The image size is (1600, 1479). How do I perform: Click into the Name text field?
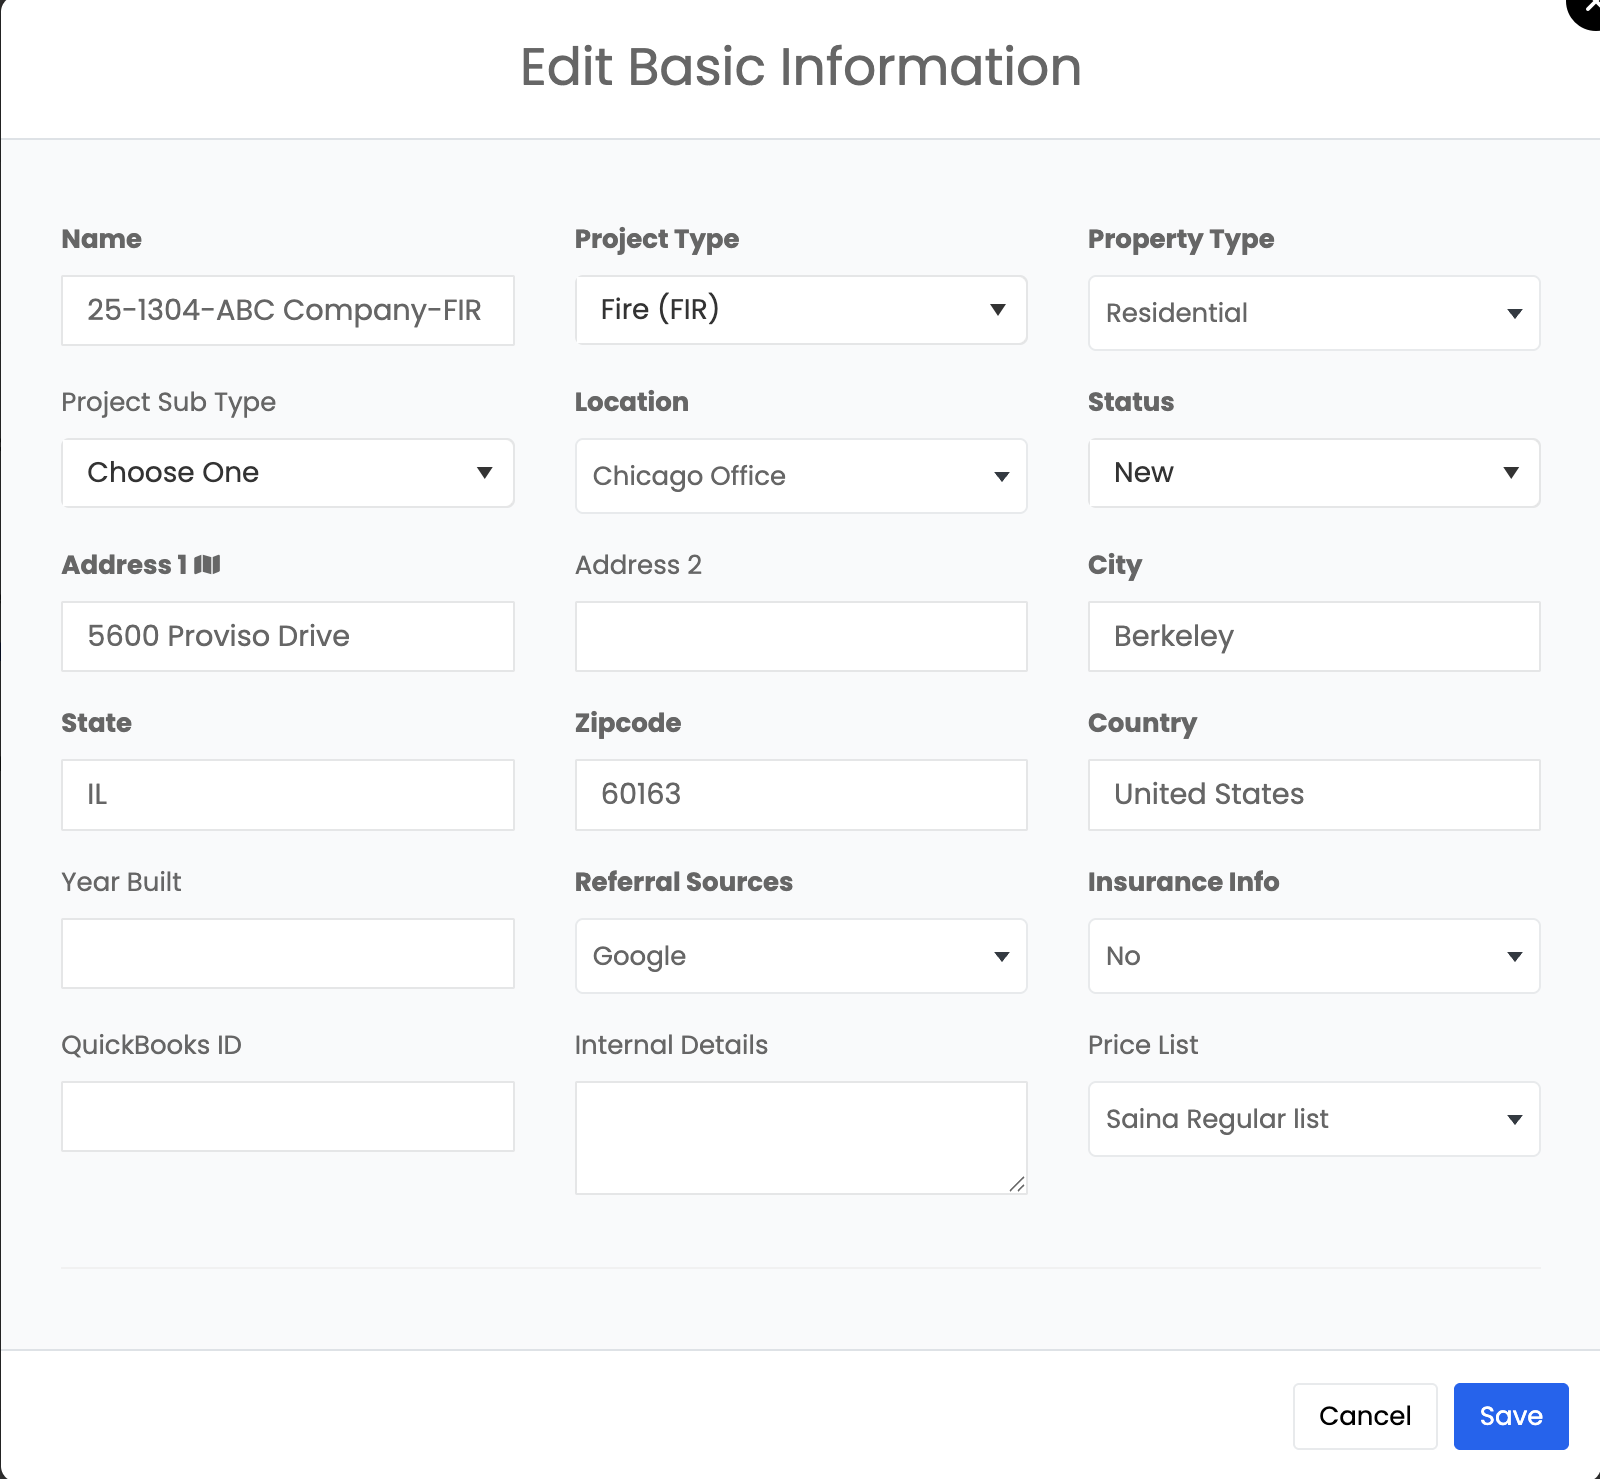pyautogui.click(x=287, y=311)
